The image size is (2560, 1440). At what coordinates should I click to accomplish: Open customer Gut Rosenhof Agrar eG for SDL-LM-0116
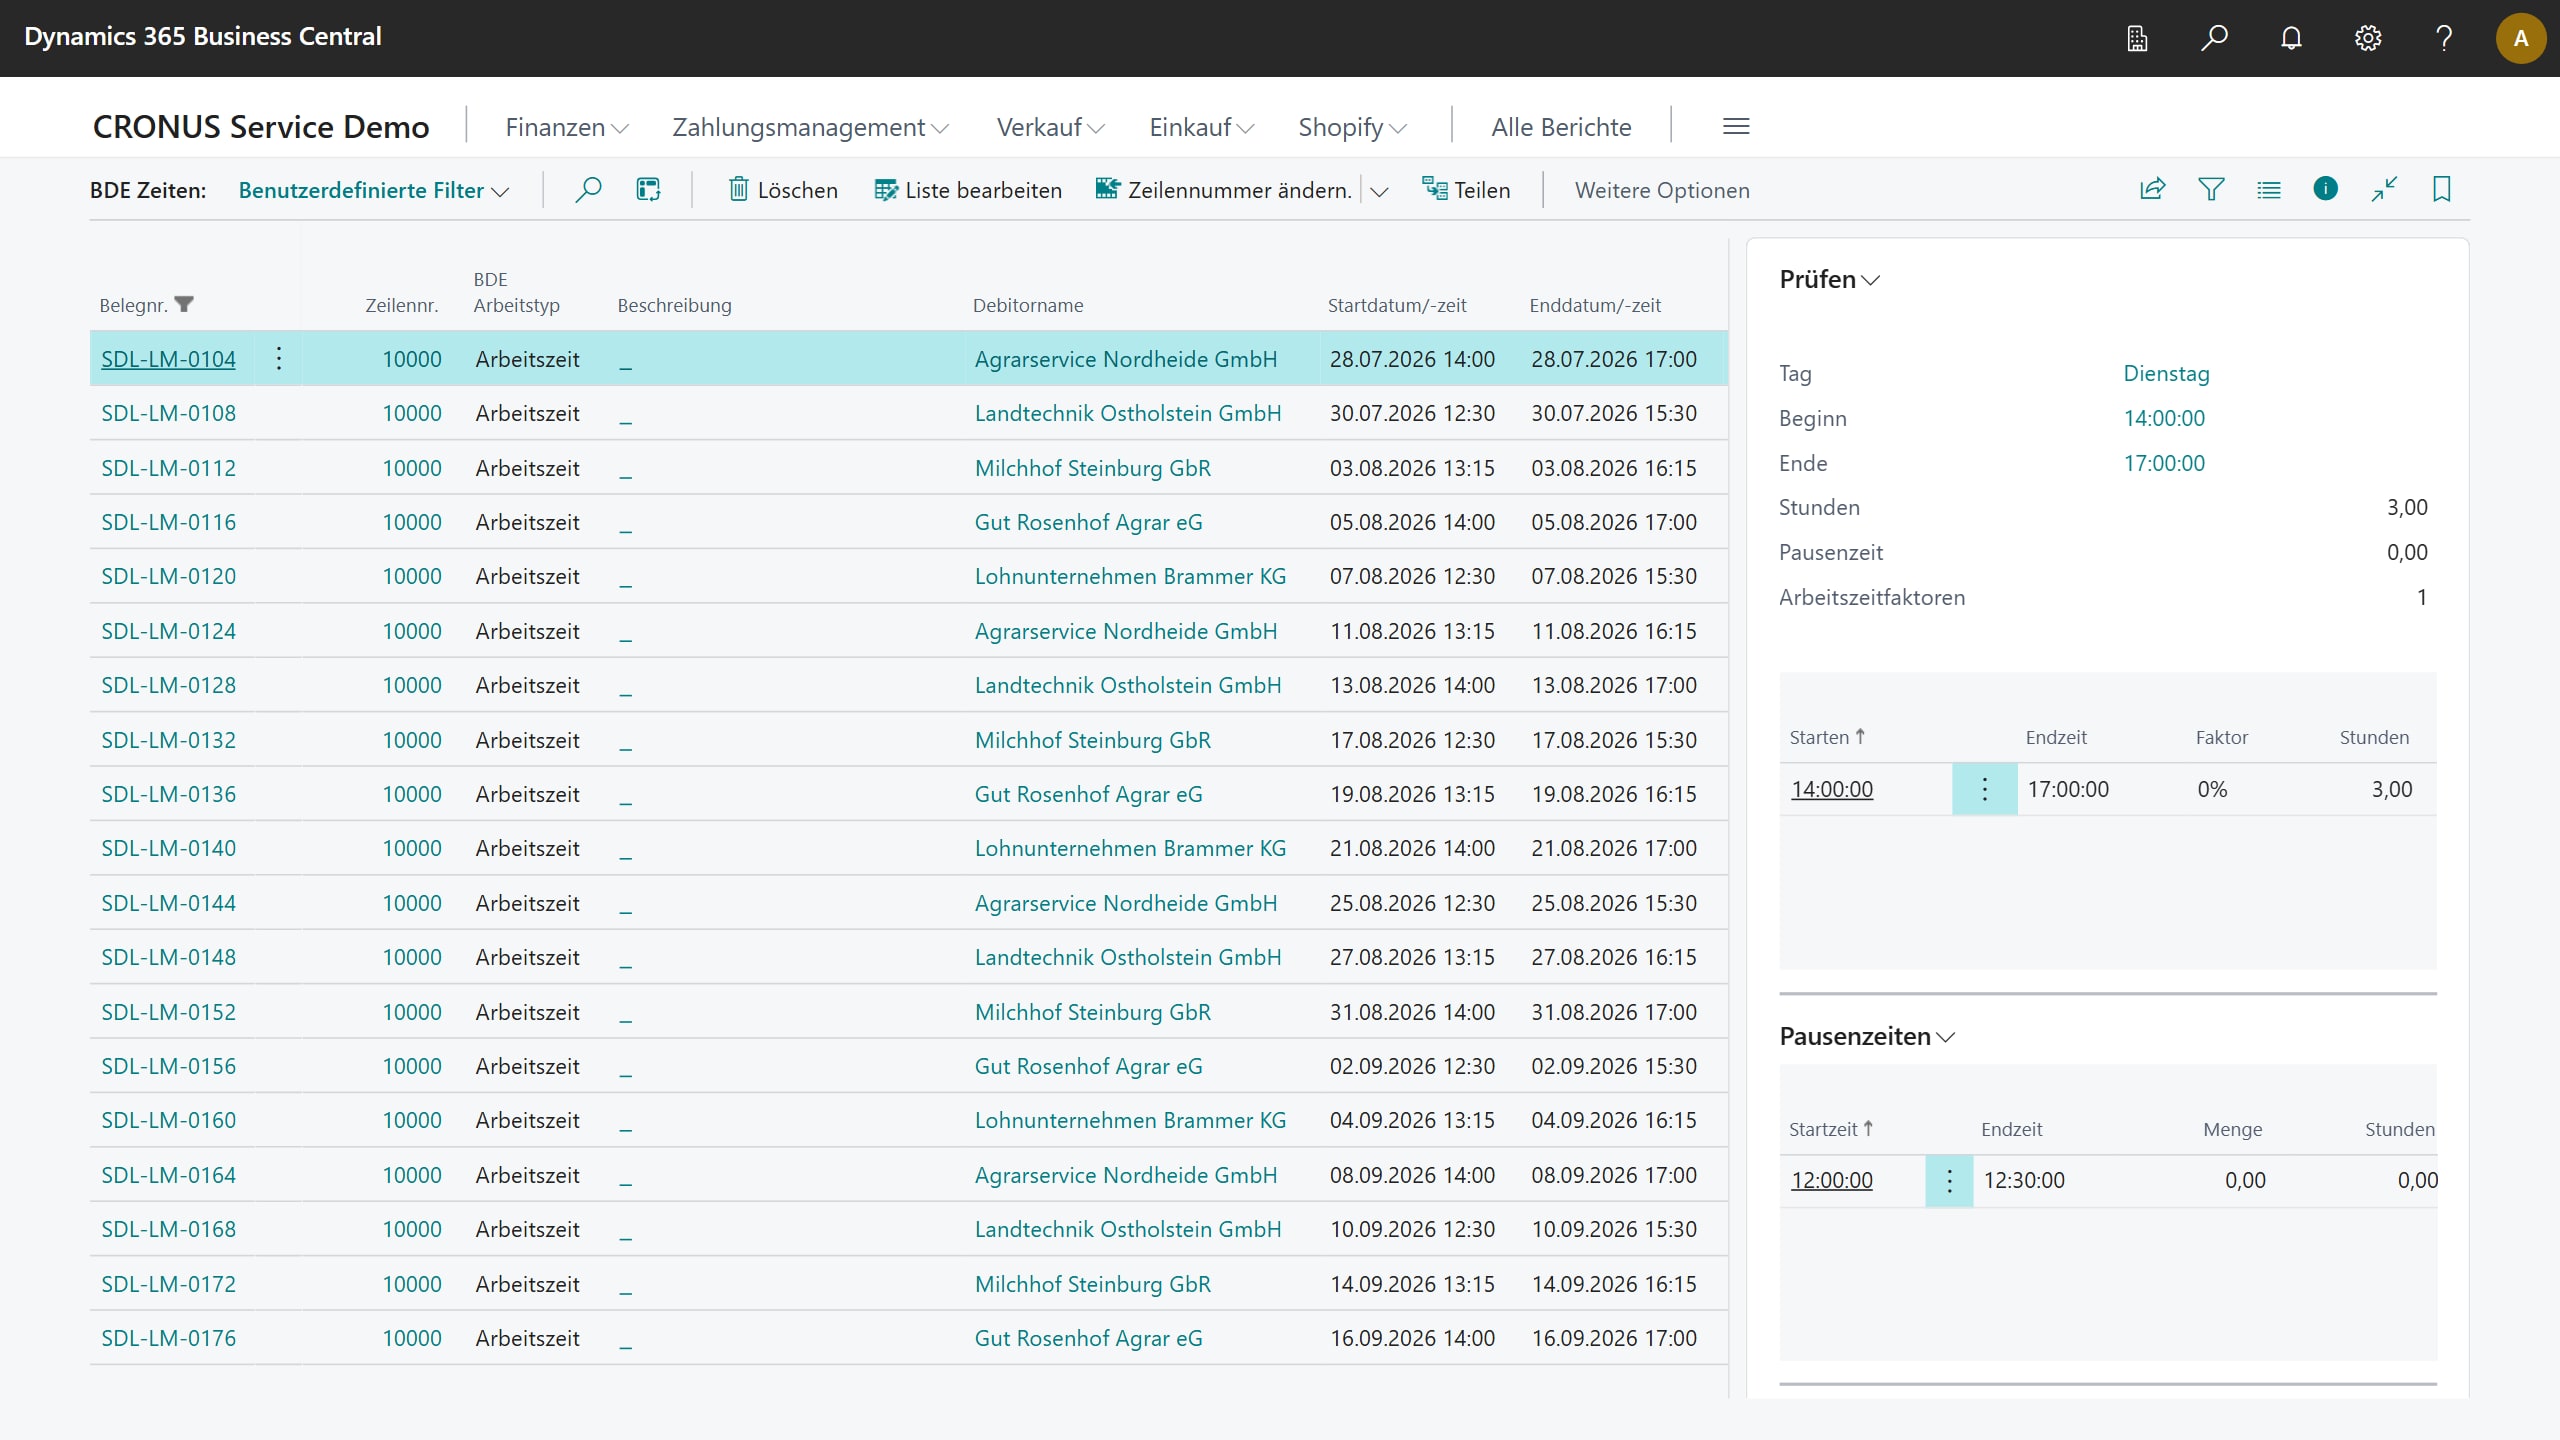(1088, 522)
